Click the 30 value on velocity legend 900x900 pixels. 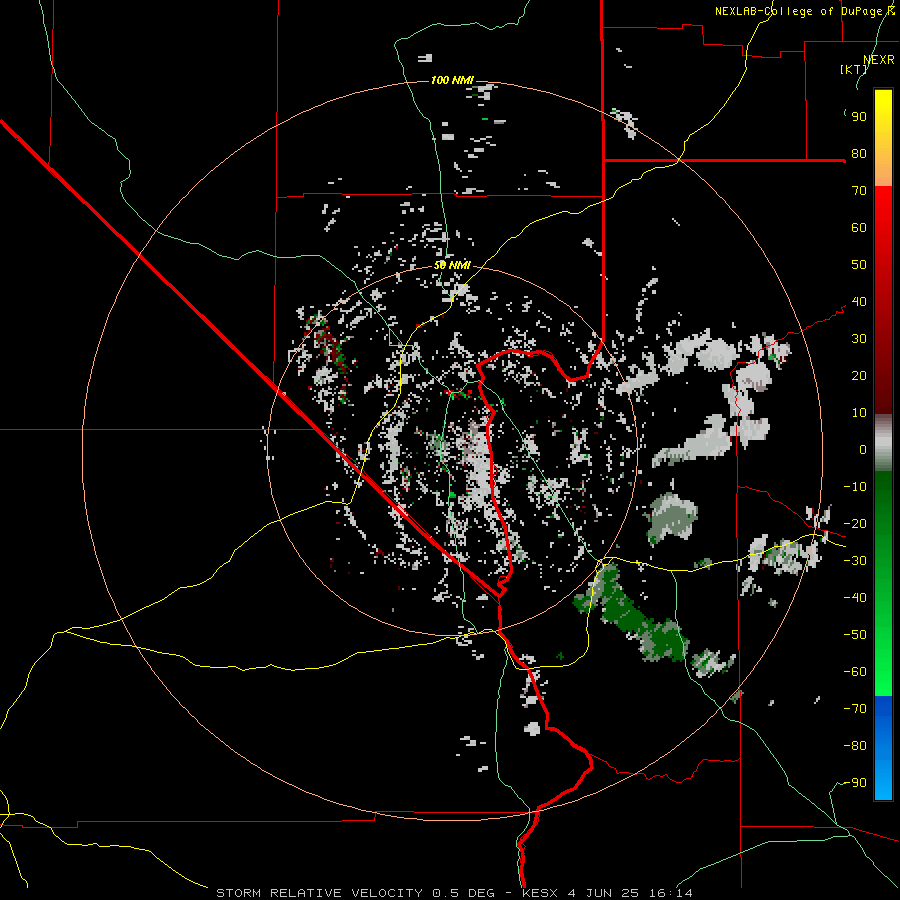[x=859, y=339]
